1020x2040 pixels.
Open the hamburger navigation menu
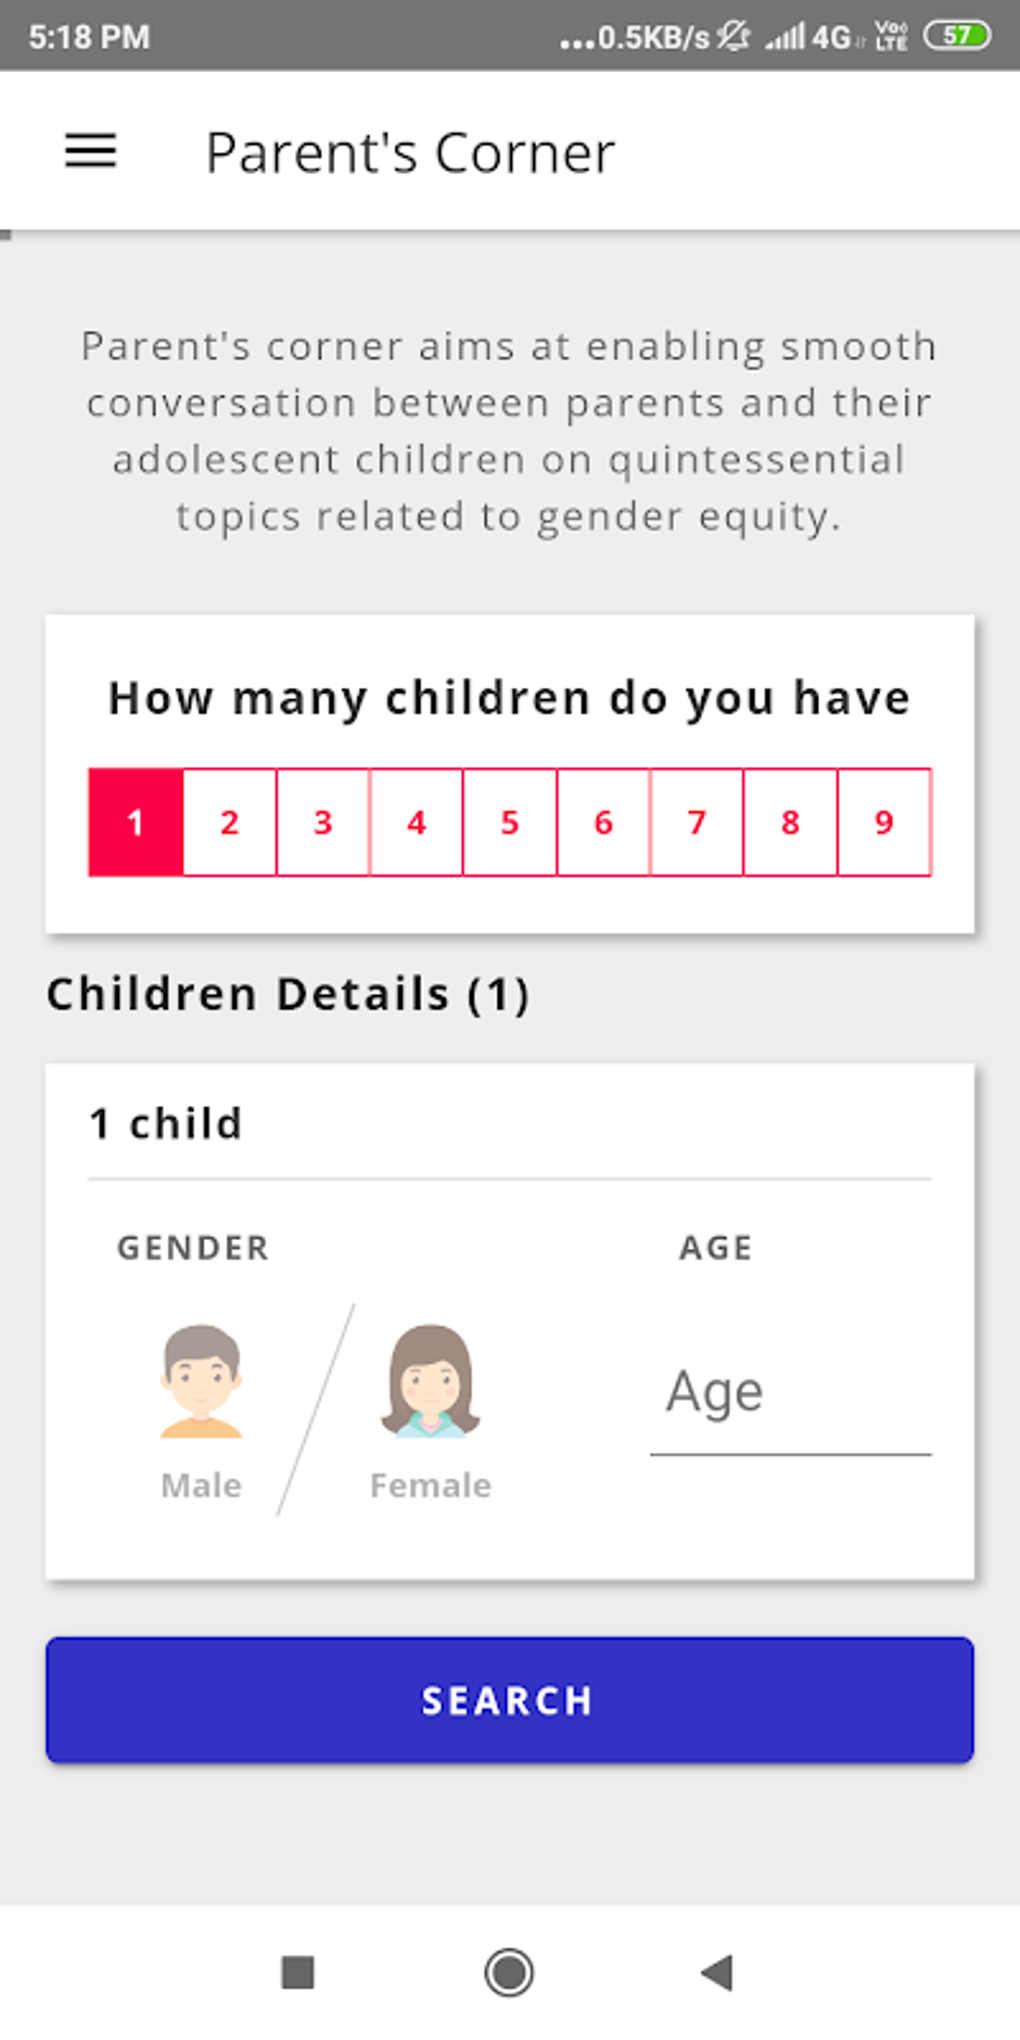[91, 152]
